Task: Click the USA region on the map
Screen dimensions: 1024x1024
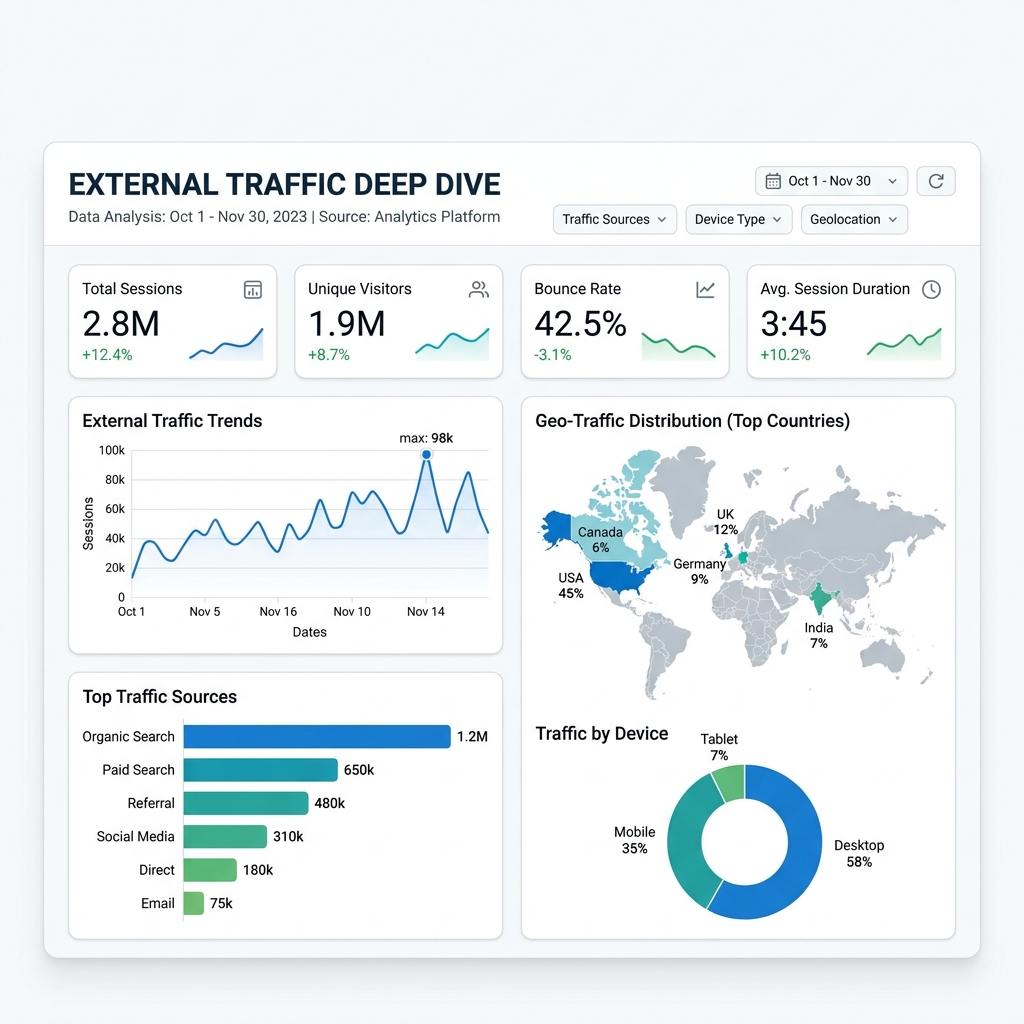Action: pyautogui.click(x=617, y=577)
